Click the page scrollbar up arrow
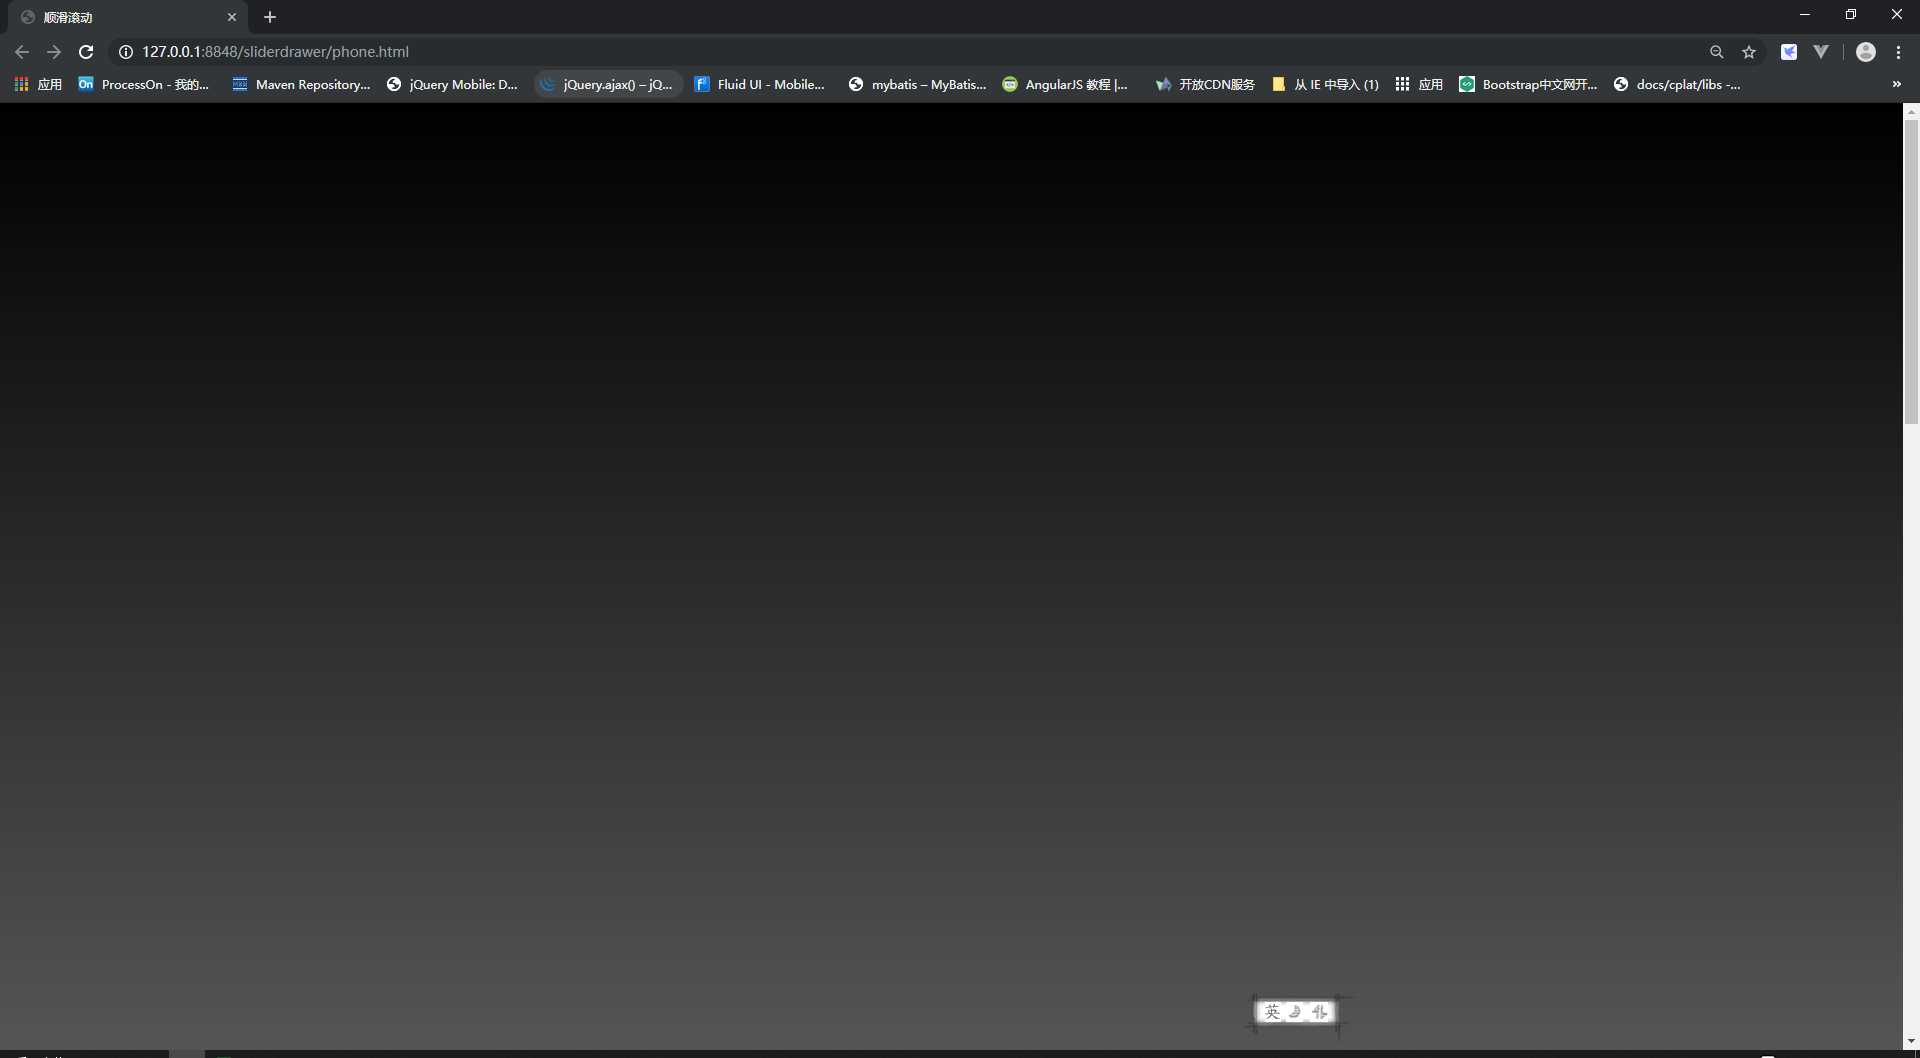The height and width of the screenshot is (1058, 1920). [x=1911, y=111]
